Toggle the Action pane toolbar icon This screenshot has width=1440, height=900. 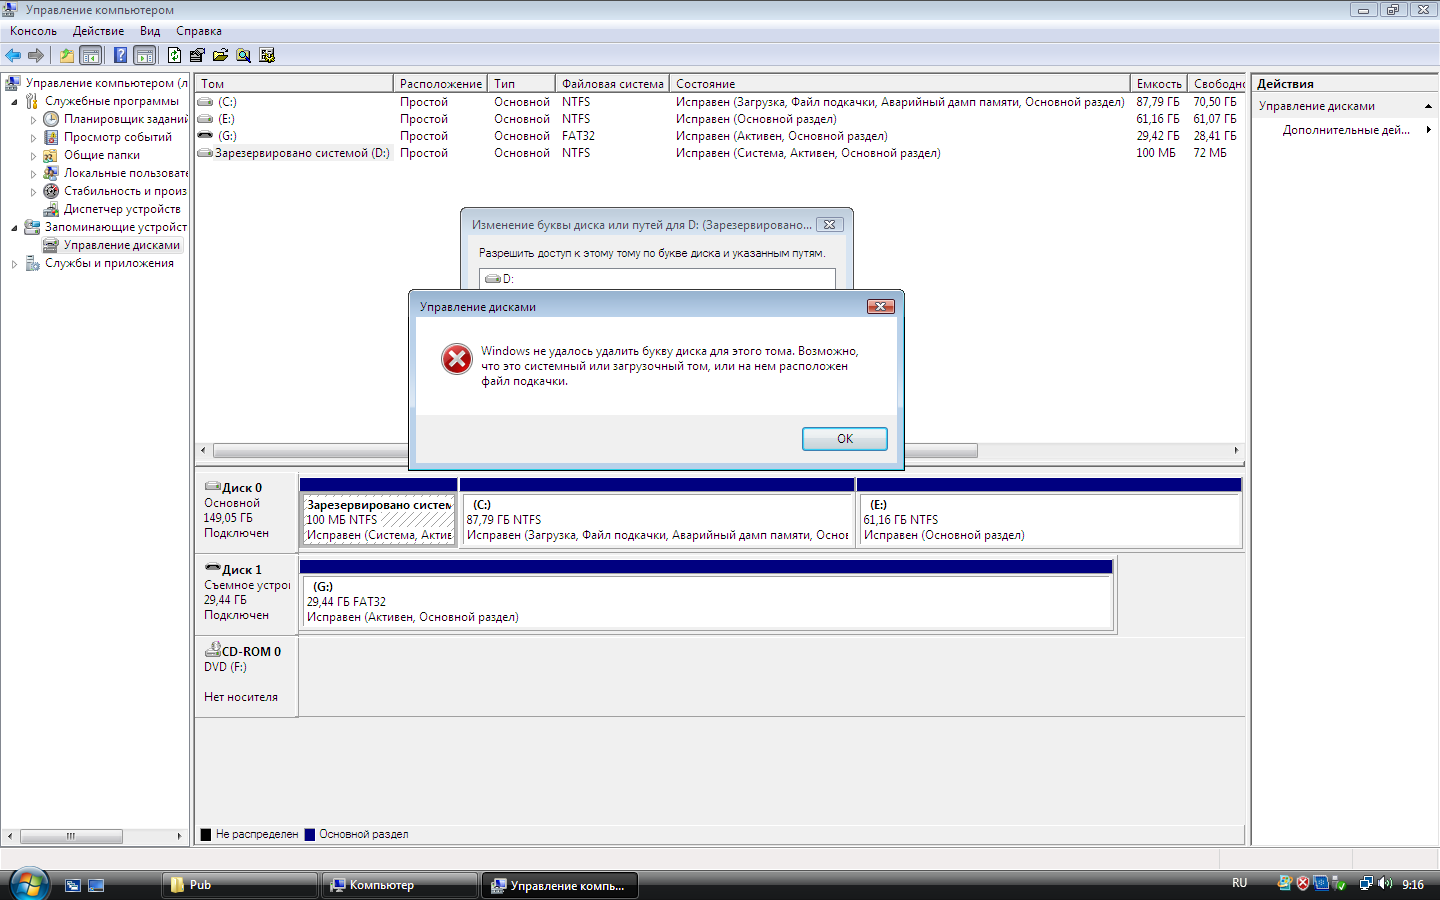[x=144, y=55]
